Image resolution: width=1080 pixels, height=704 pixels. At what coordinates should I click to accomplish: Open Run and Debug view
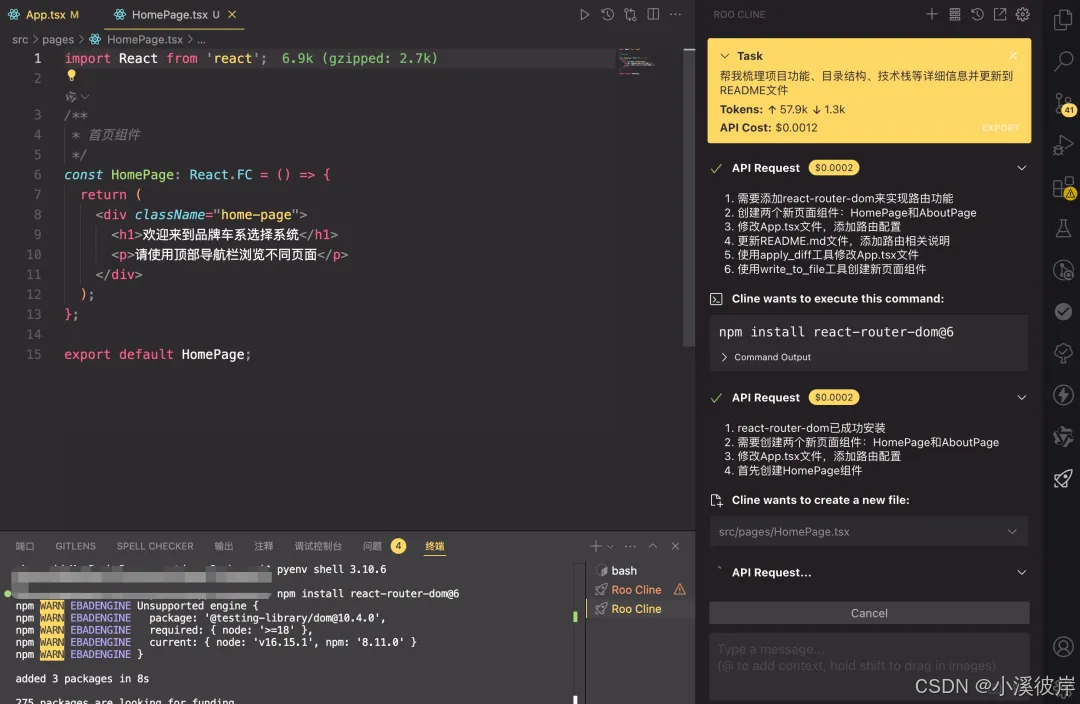click(1063, 145)
